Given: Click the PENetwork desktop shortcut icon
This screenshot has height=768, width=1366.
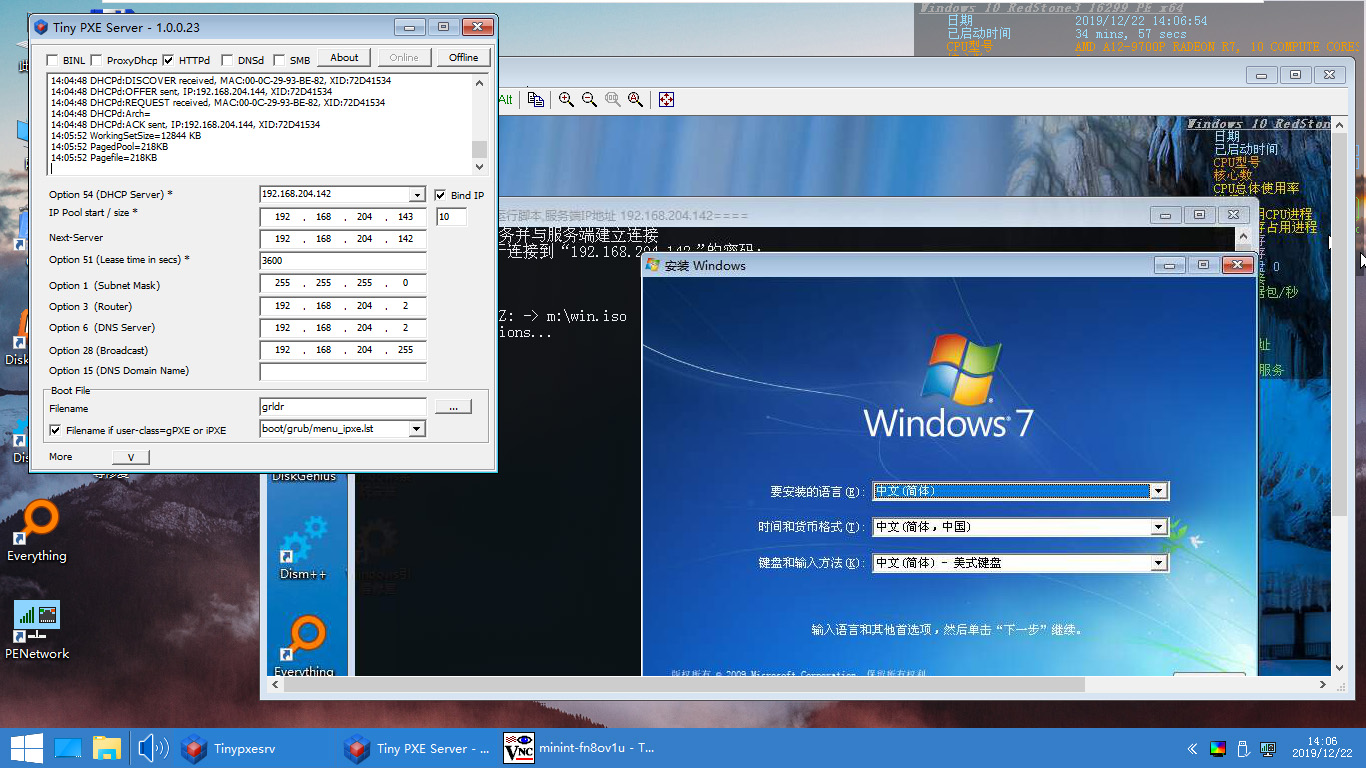Looking at the screenshot, I should click(37, 630).
